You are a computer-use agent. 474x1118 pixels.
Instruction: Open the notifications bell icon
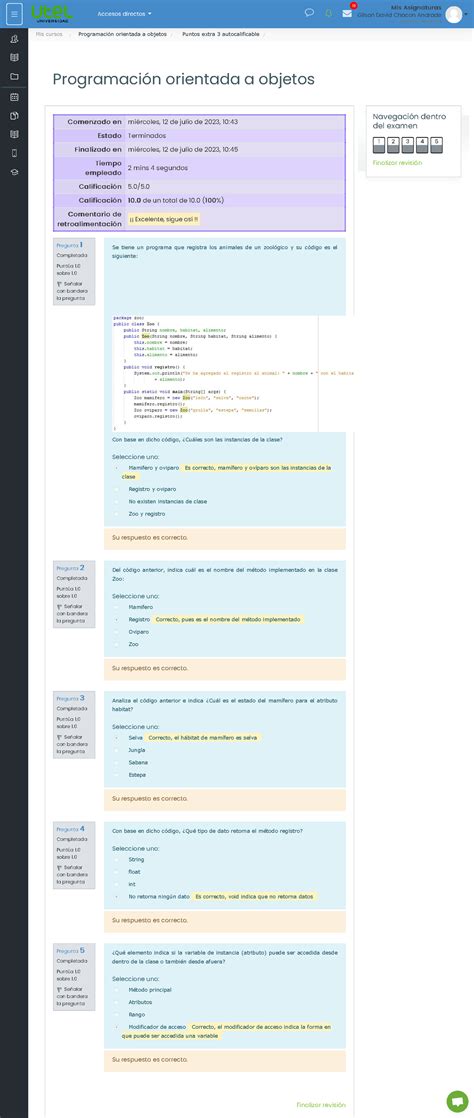(329, 13)
